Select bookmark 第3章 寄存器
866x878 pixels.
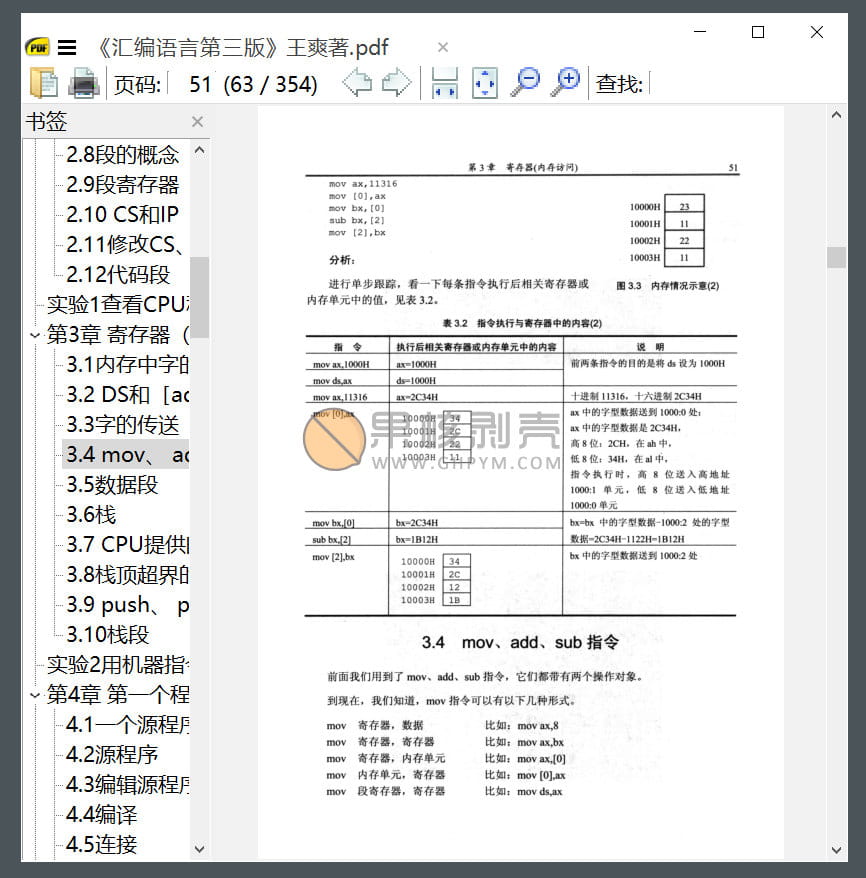coord(118,335)
